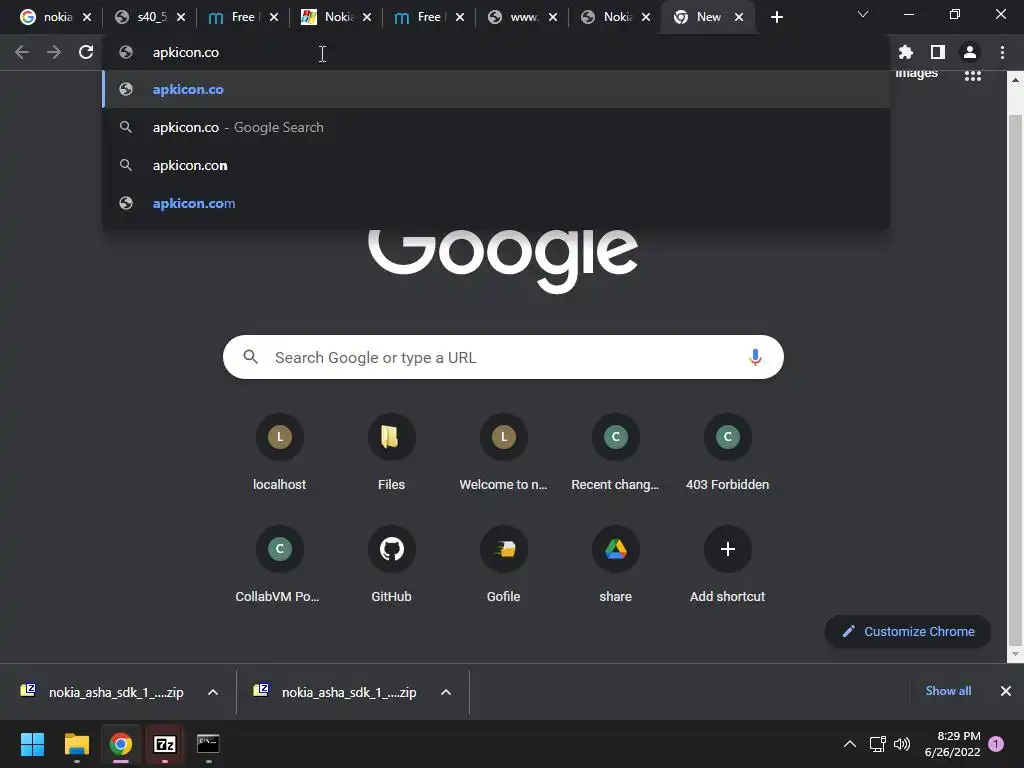Open the CollabVM Po... shortcut
Screen dimensions: 1024x768
click(280, 566)
